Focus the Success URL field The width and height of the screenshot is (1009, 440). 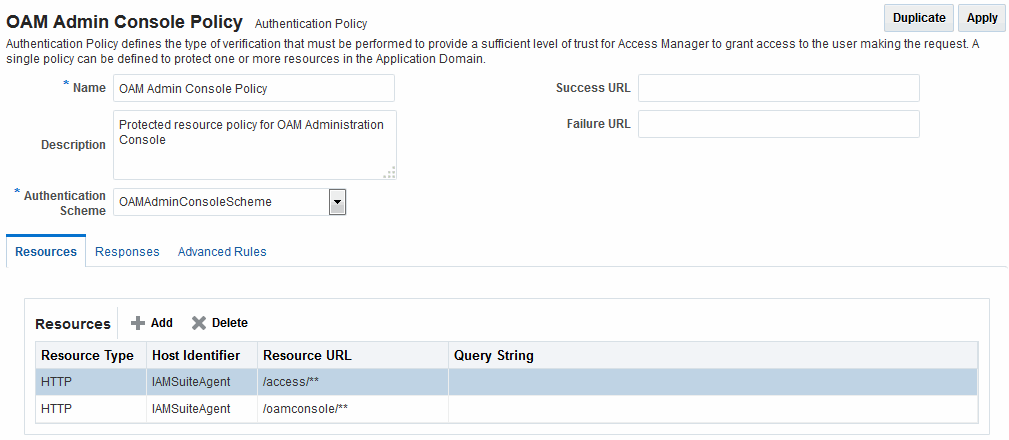pos(779,88)
